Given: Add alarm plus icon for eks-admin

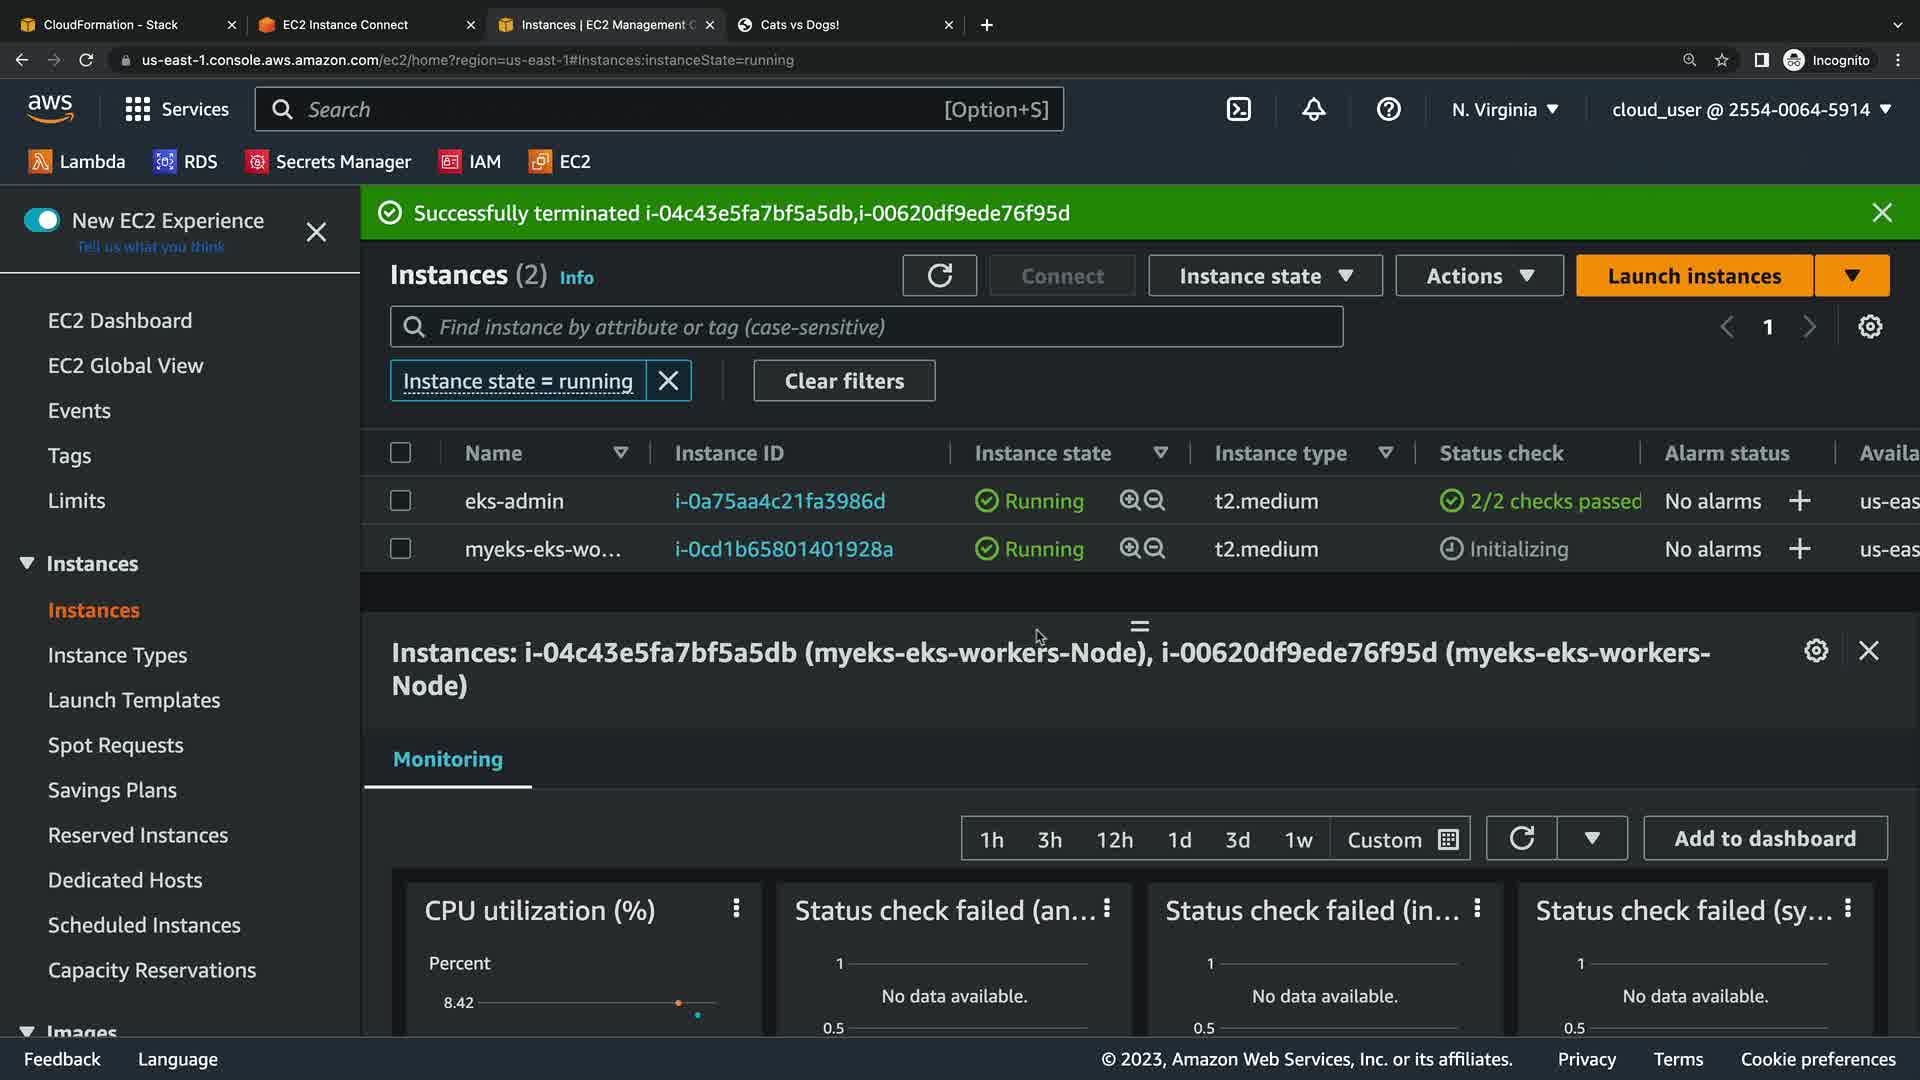Looking at the screenshot, I should pos(1799,501).
